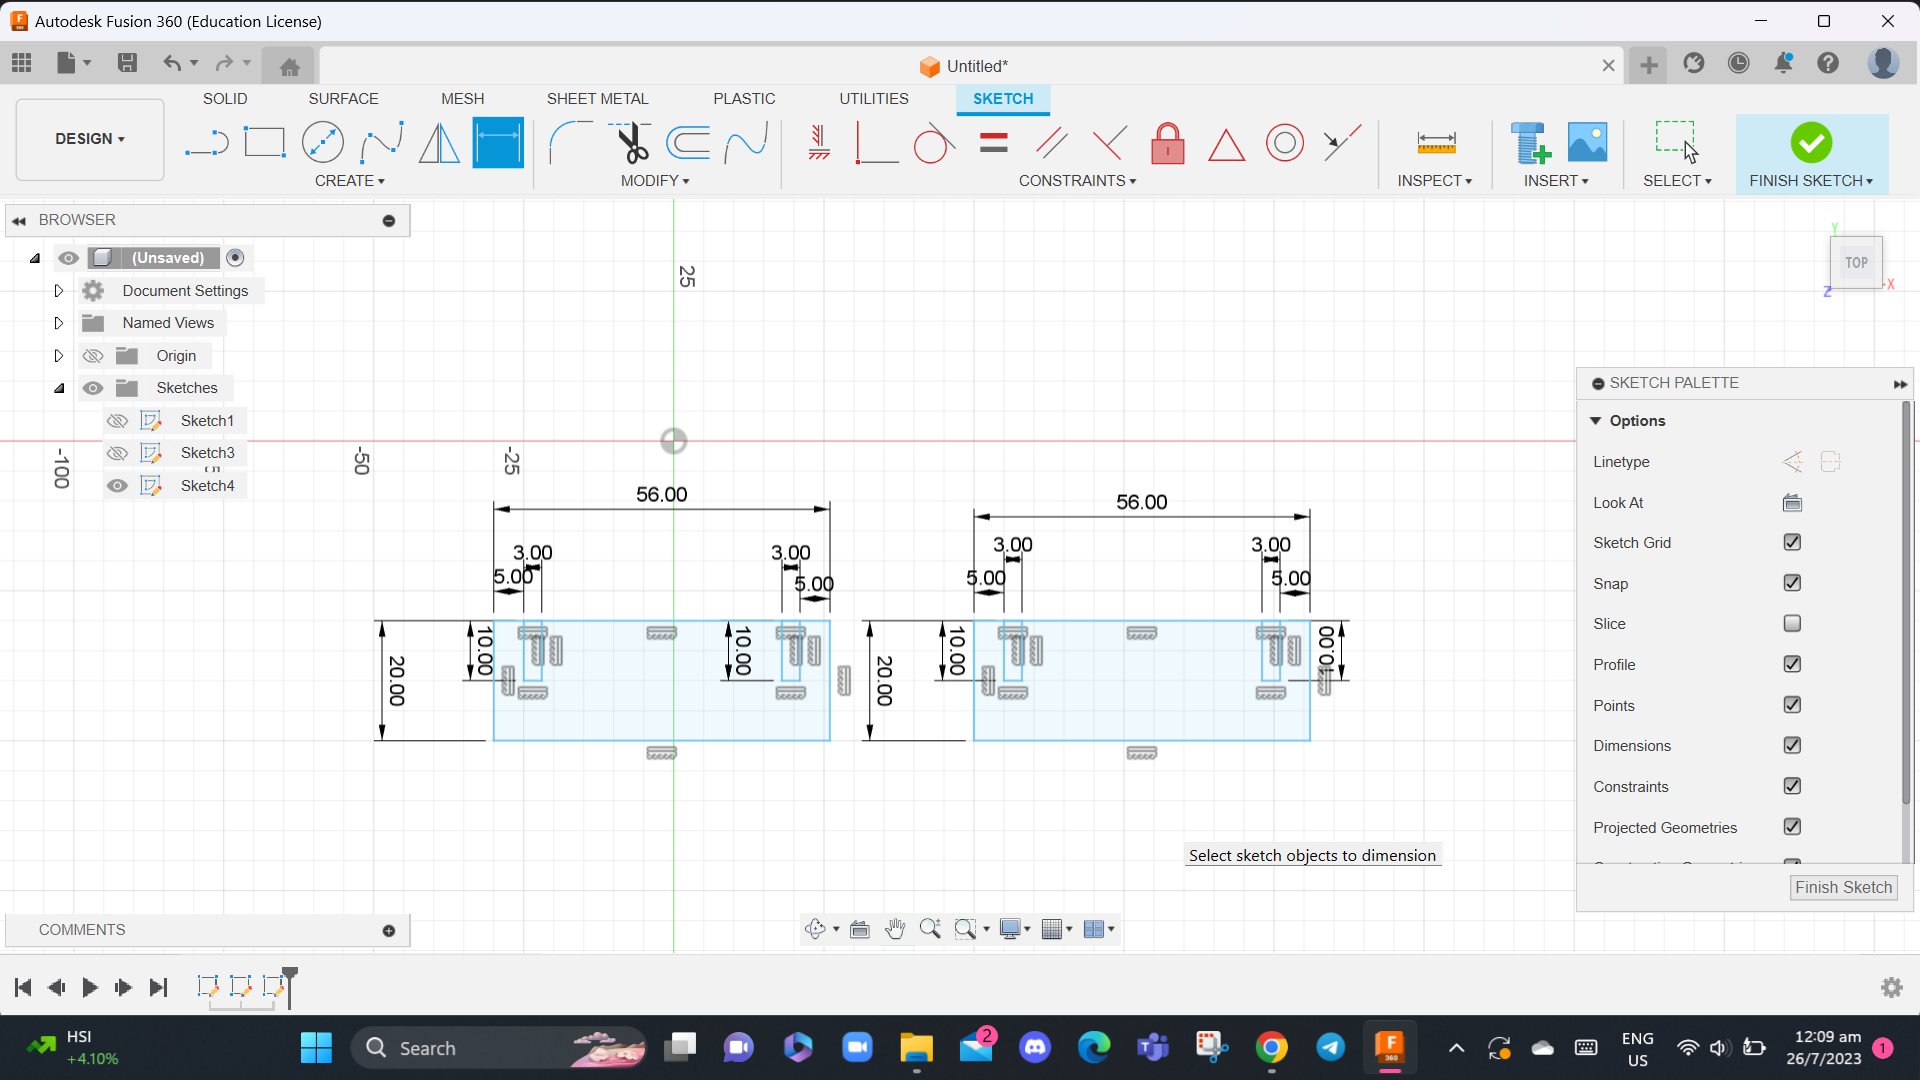Show Sketch1 using its eye icon
Viewport: 1920px width, 1080px height.
tap(117, 421)
